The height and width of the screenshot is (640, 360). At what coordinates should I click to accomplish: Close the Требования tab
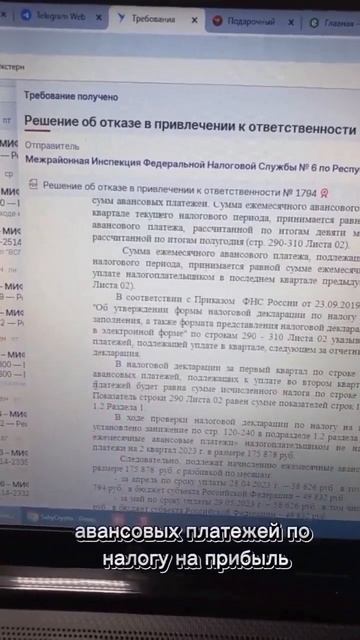[x=195, y=20]
